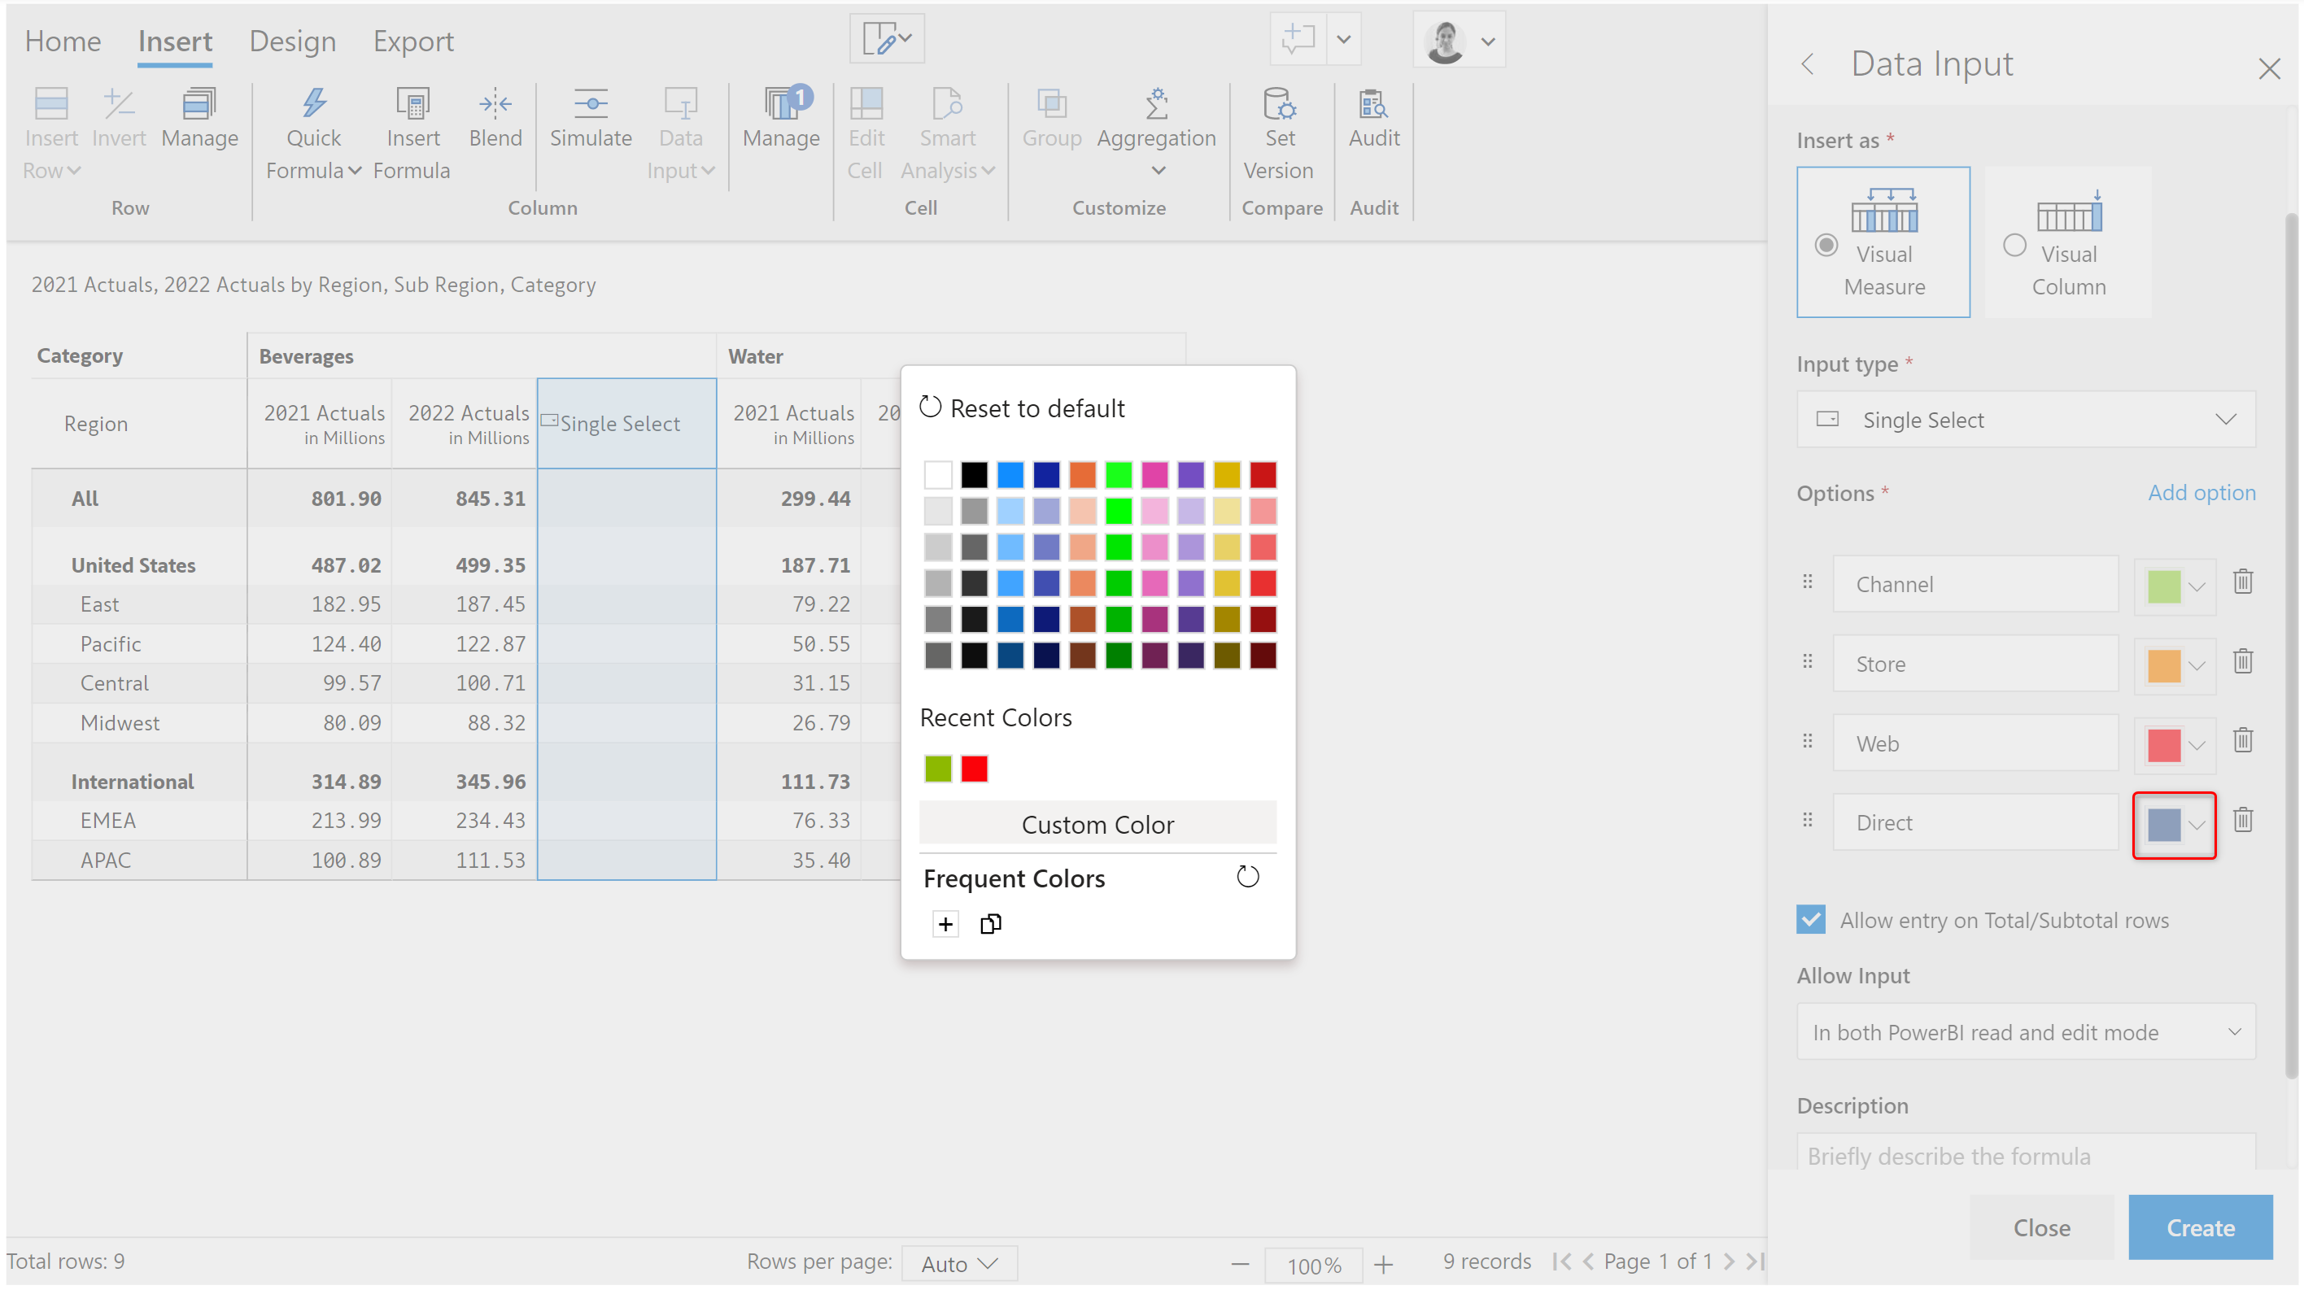The image size is (2304, 1290).
Task: Expand the Allow Input mode dropdown
Action: point(2026,1032)
